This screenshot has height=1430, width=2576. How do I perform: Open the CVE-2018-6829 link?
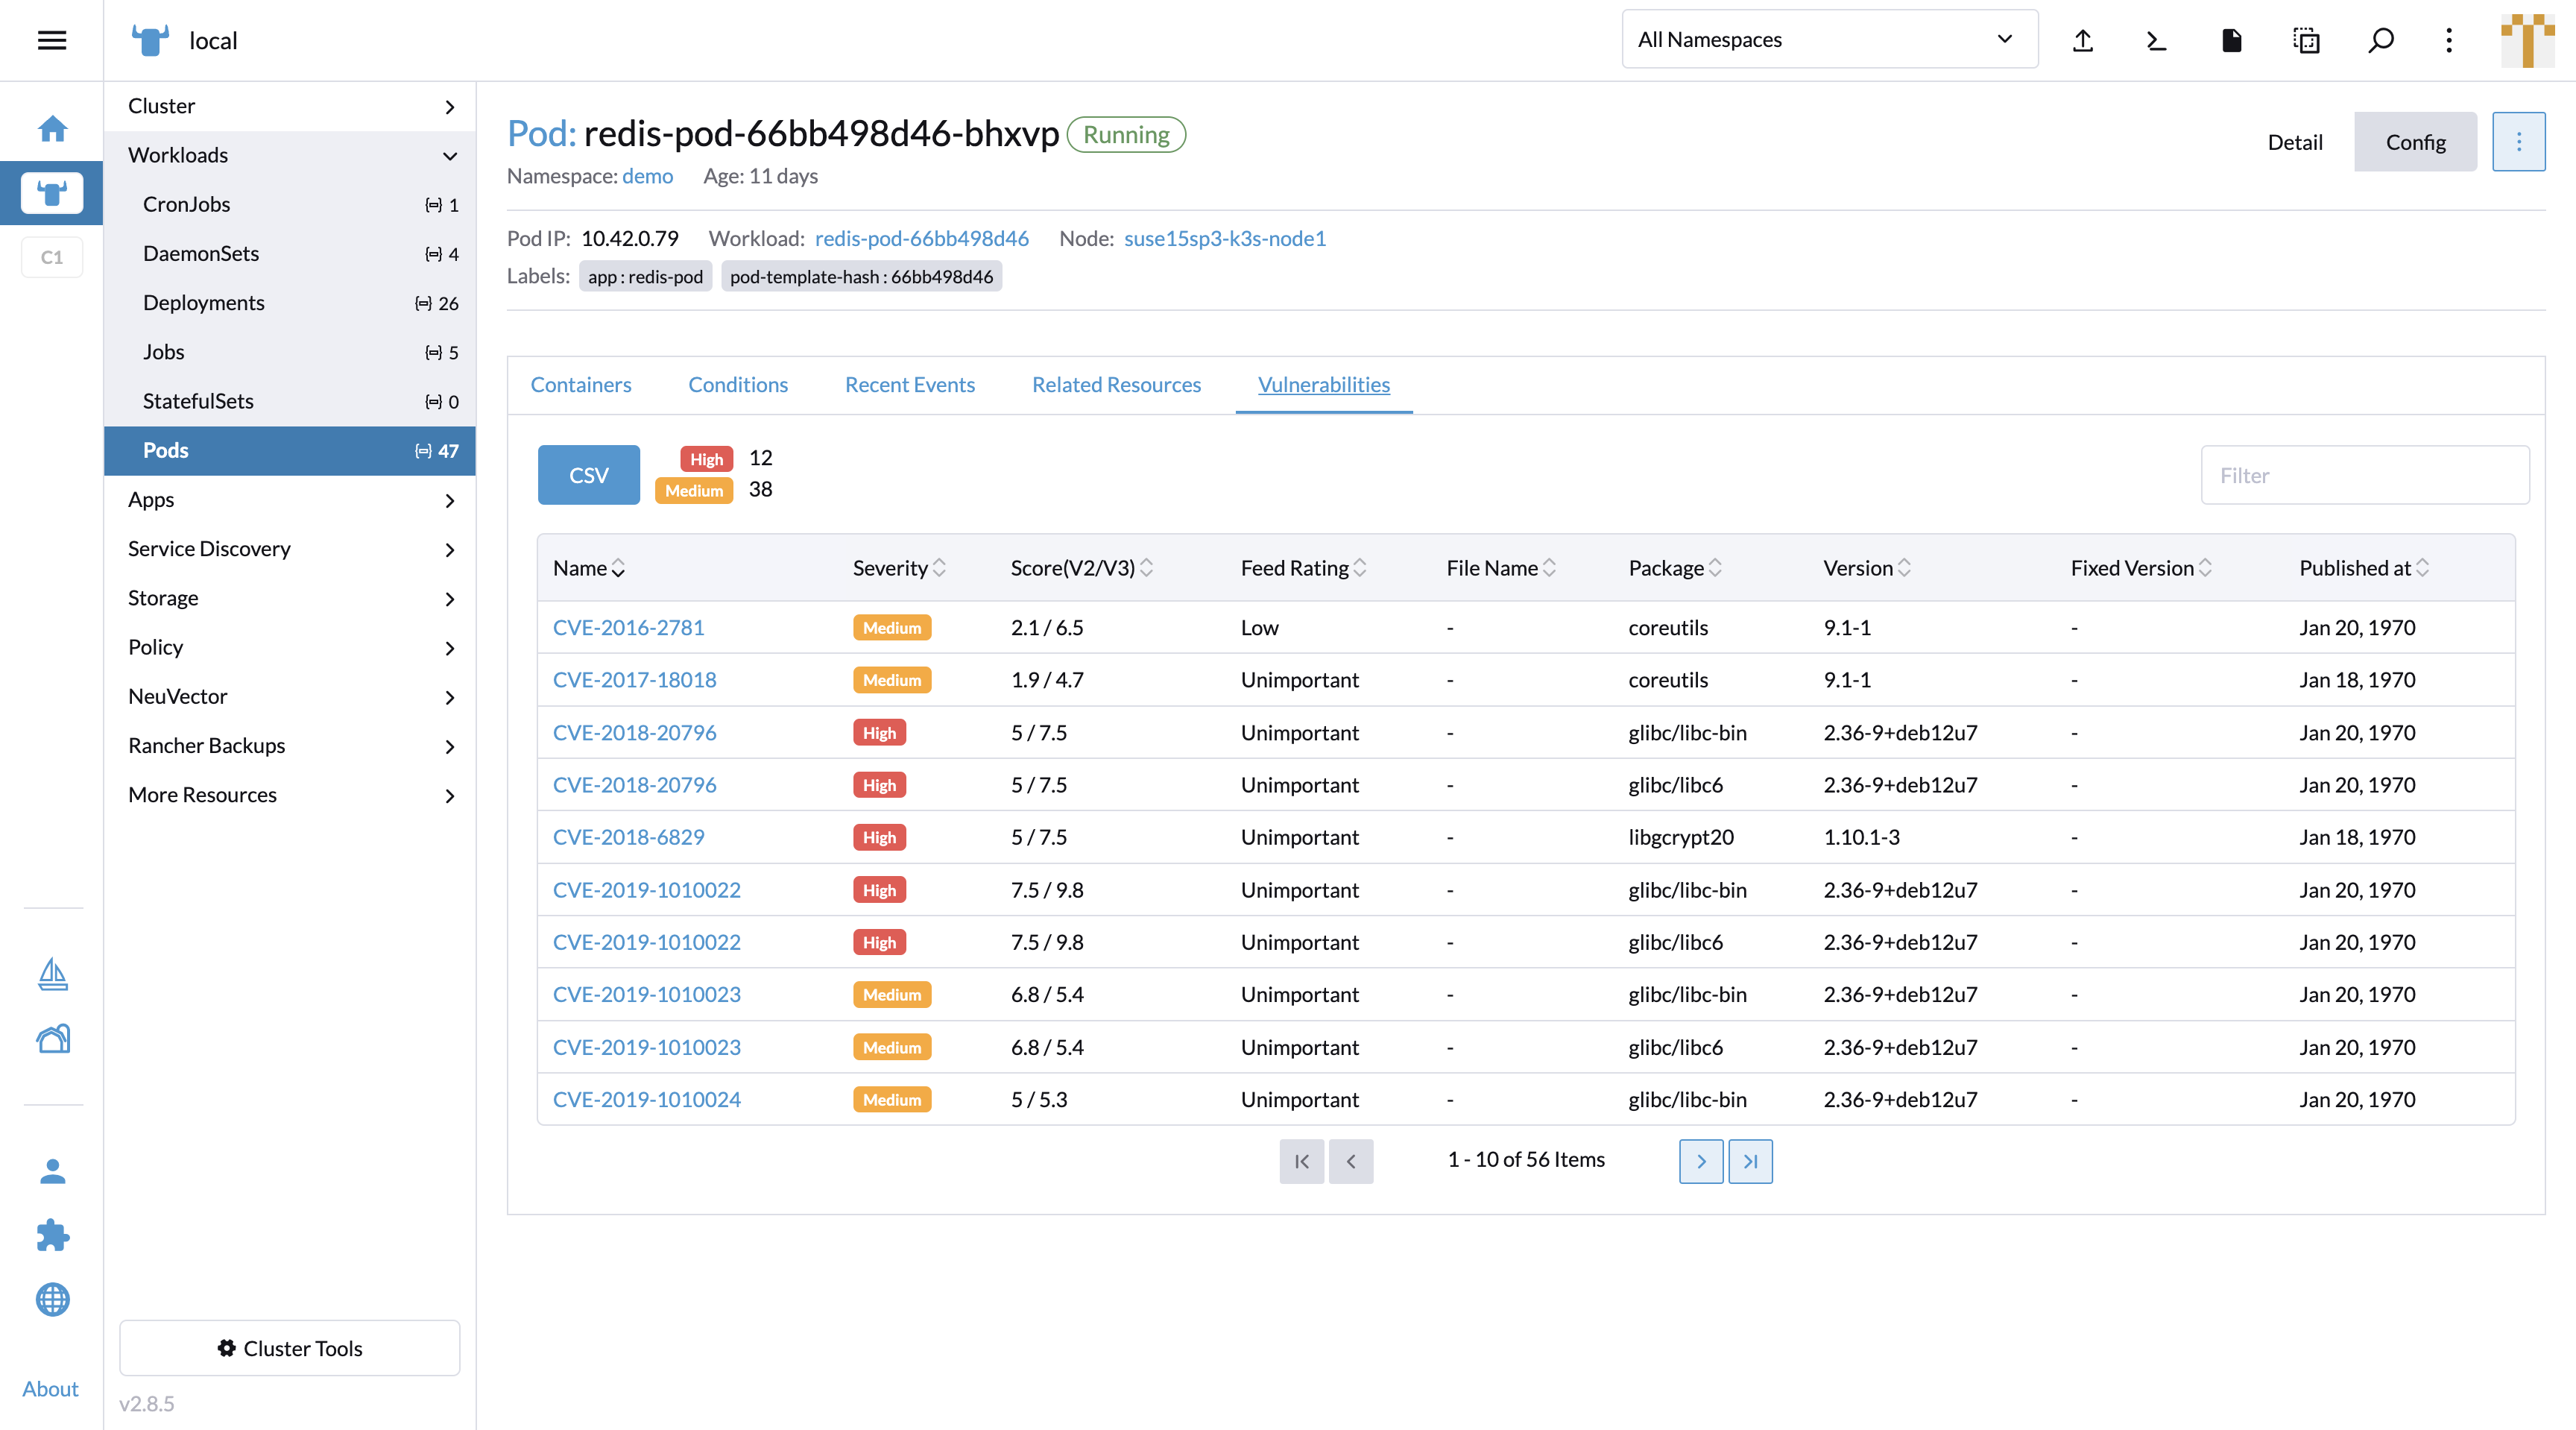point(628,837)
